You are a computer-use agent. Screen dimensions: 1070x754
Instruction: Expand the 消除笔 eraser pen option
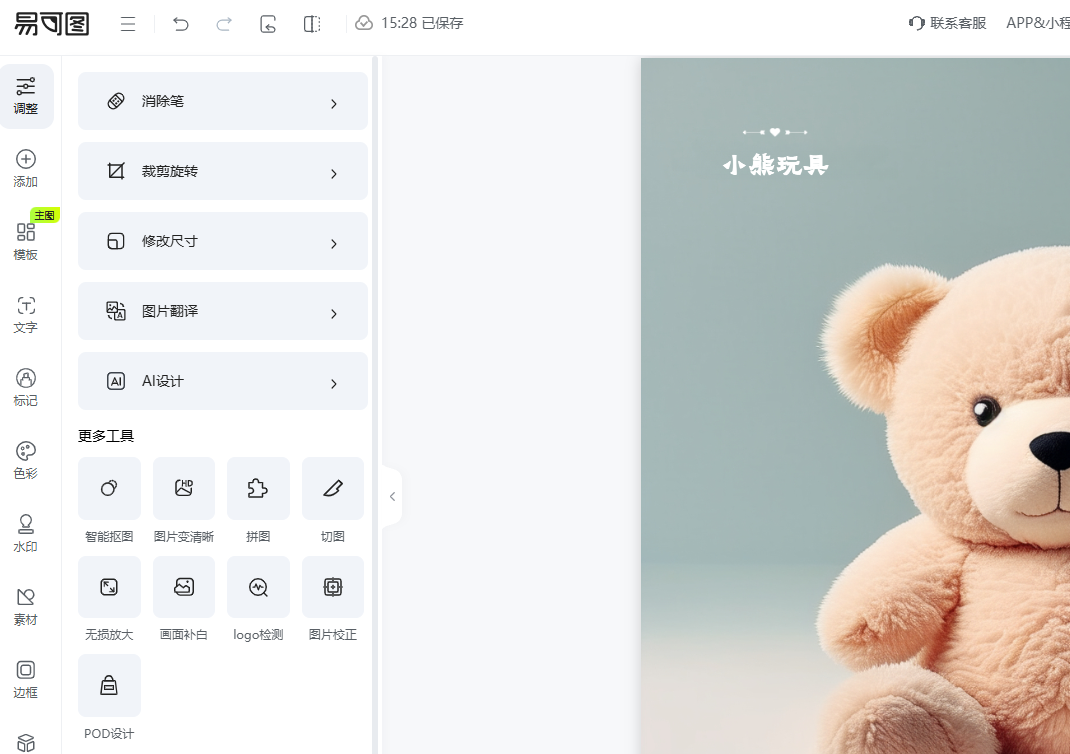[223, 102]
